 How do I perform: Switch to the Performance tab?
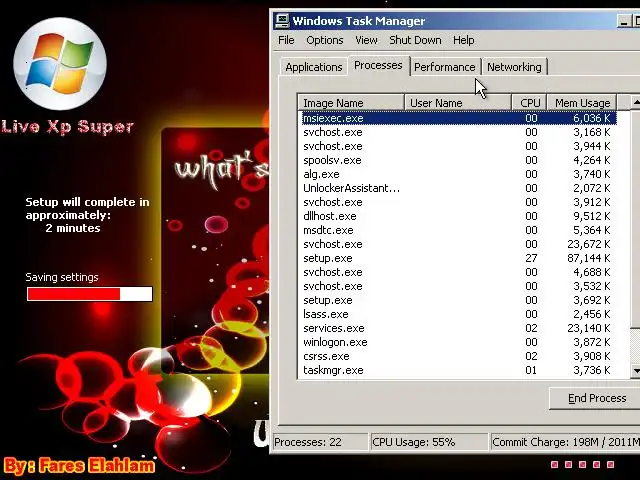444,67
